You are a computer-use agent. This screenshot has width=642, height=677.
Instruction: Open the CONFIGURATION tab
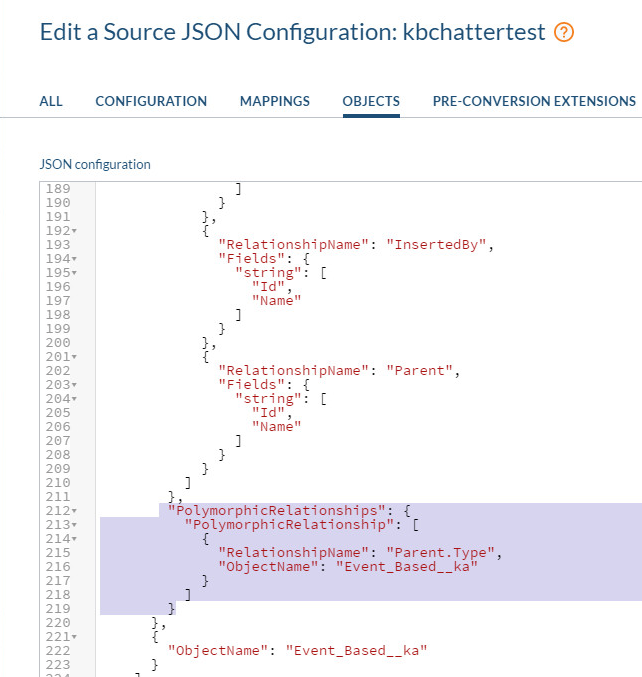pos(151,101)
